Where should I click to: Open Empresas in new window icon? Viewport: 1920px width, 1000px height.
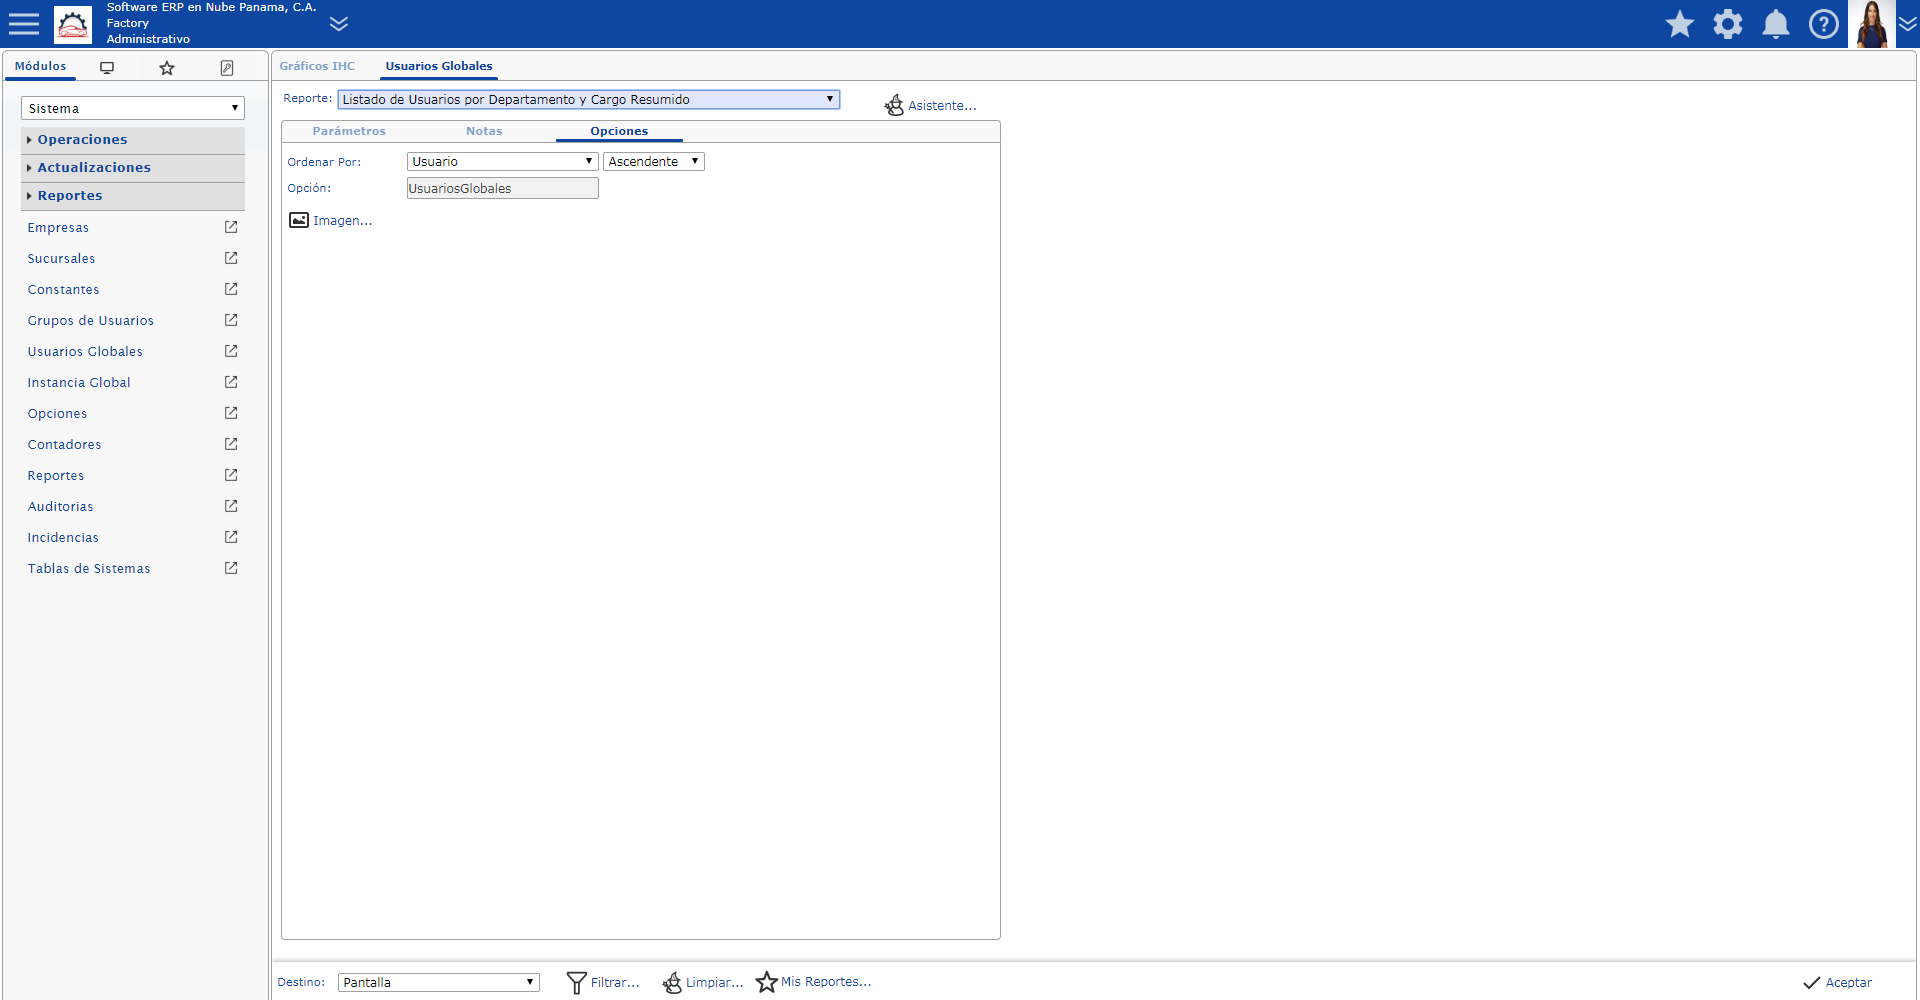point(231,227)
